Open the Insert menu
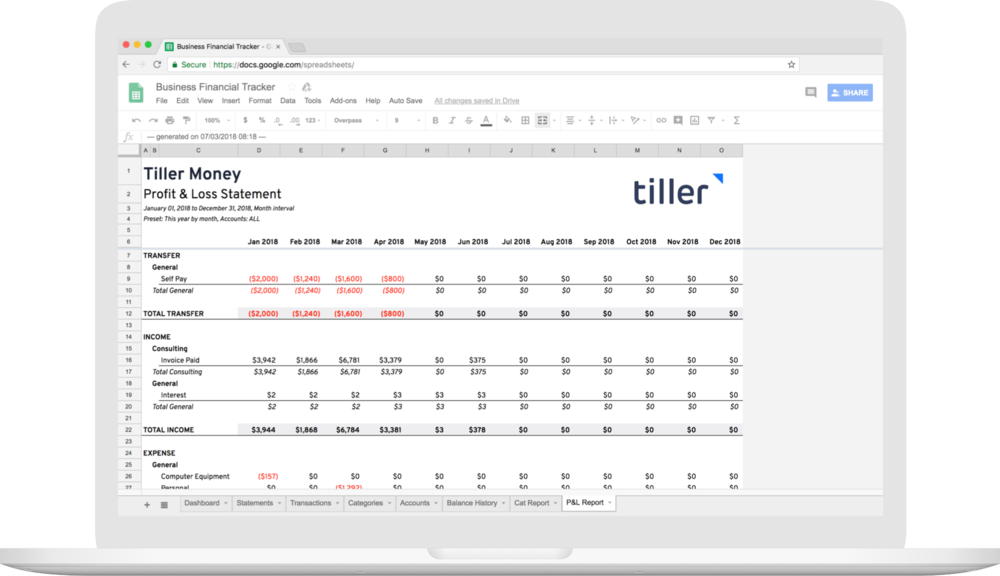The width and height of the screenshot is (1000, 576). click(x=231, y=101)
